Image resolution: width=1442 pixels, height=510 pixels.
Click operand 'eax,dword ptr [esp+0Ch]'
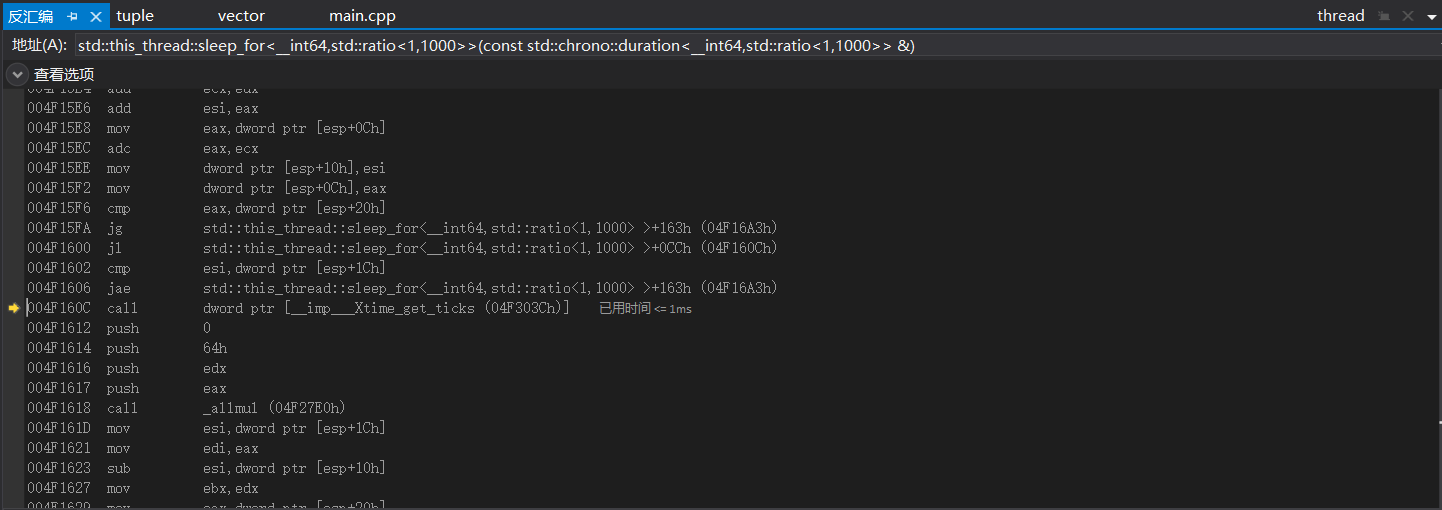click(294, 128)
